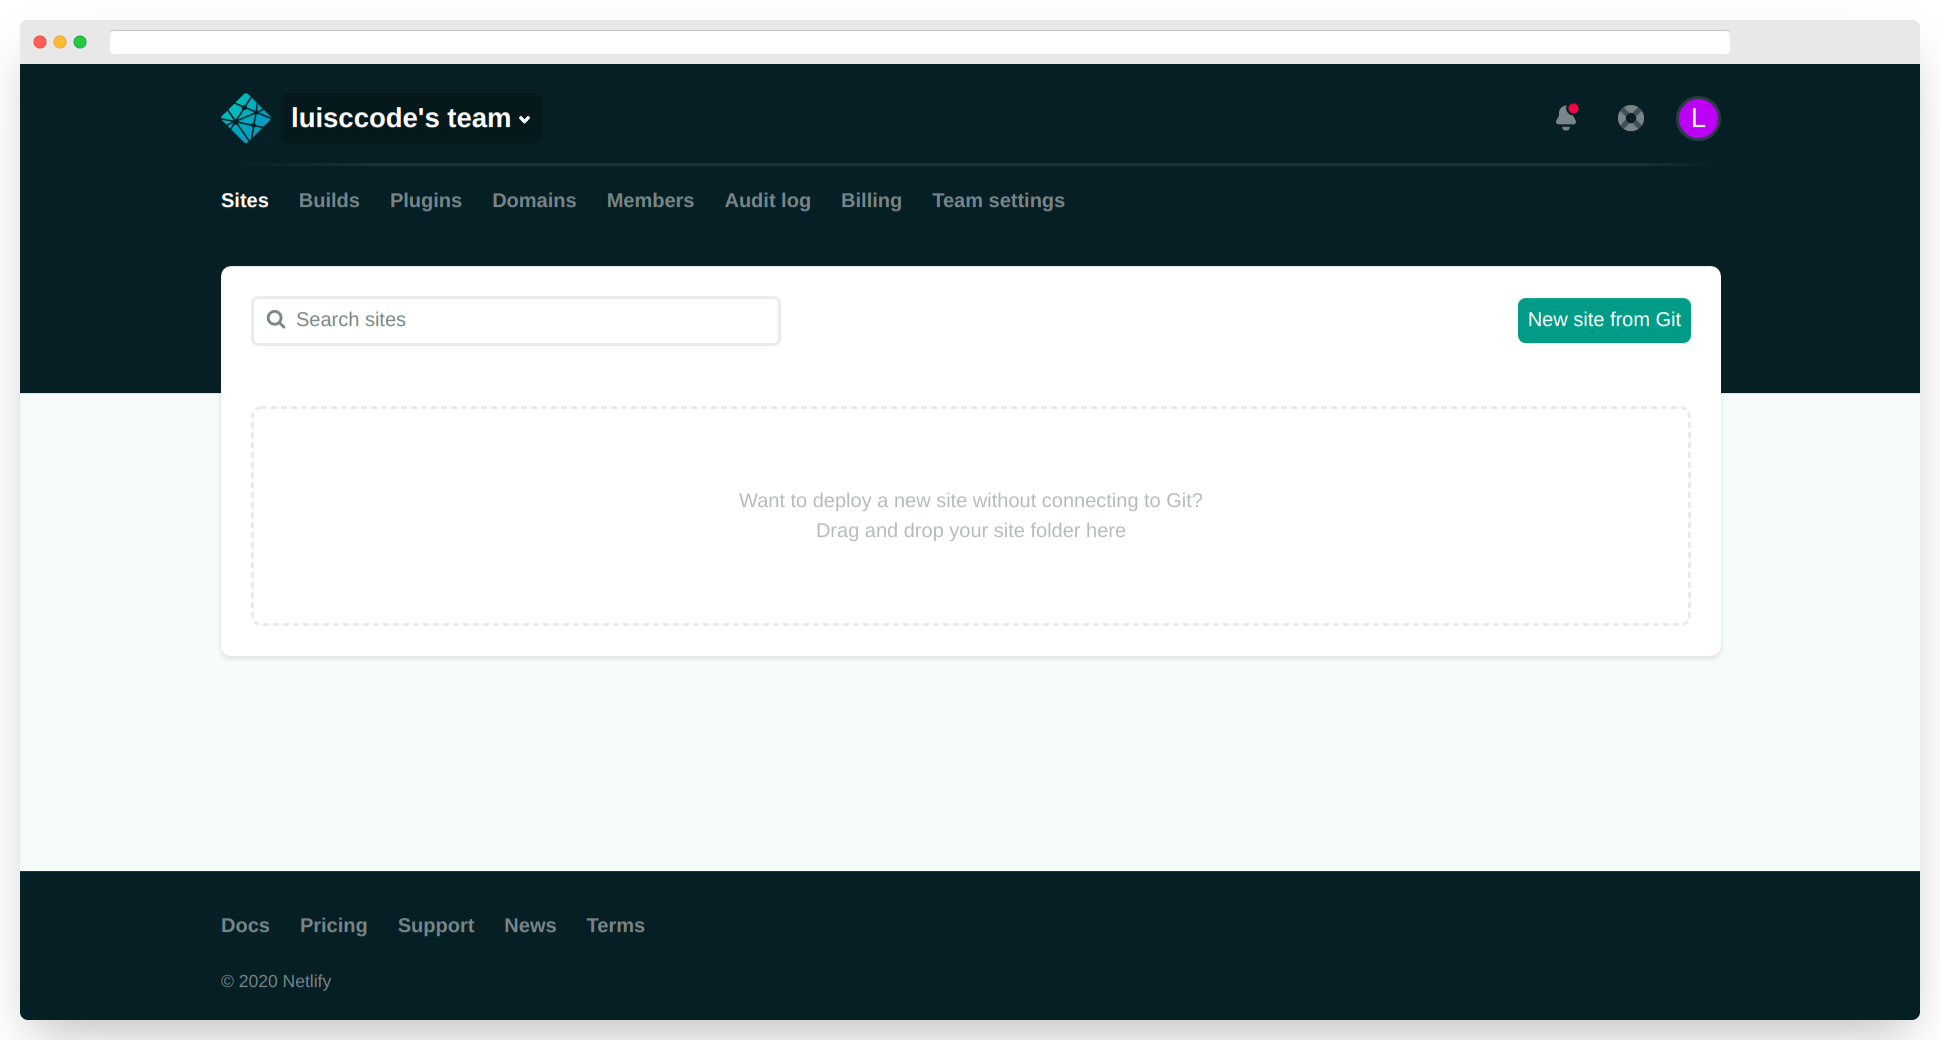Open the News footer link
The height and width of the screenshot is (1040, 1940).
(530, 925)
